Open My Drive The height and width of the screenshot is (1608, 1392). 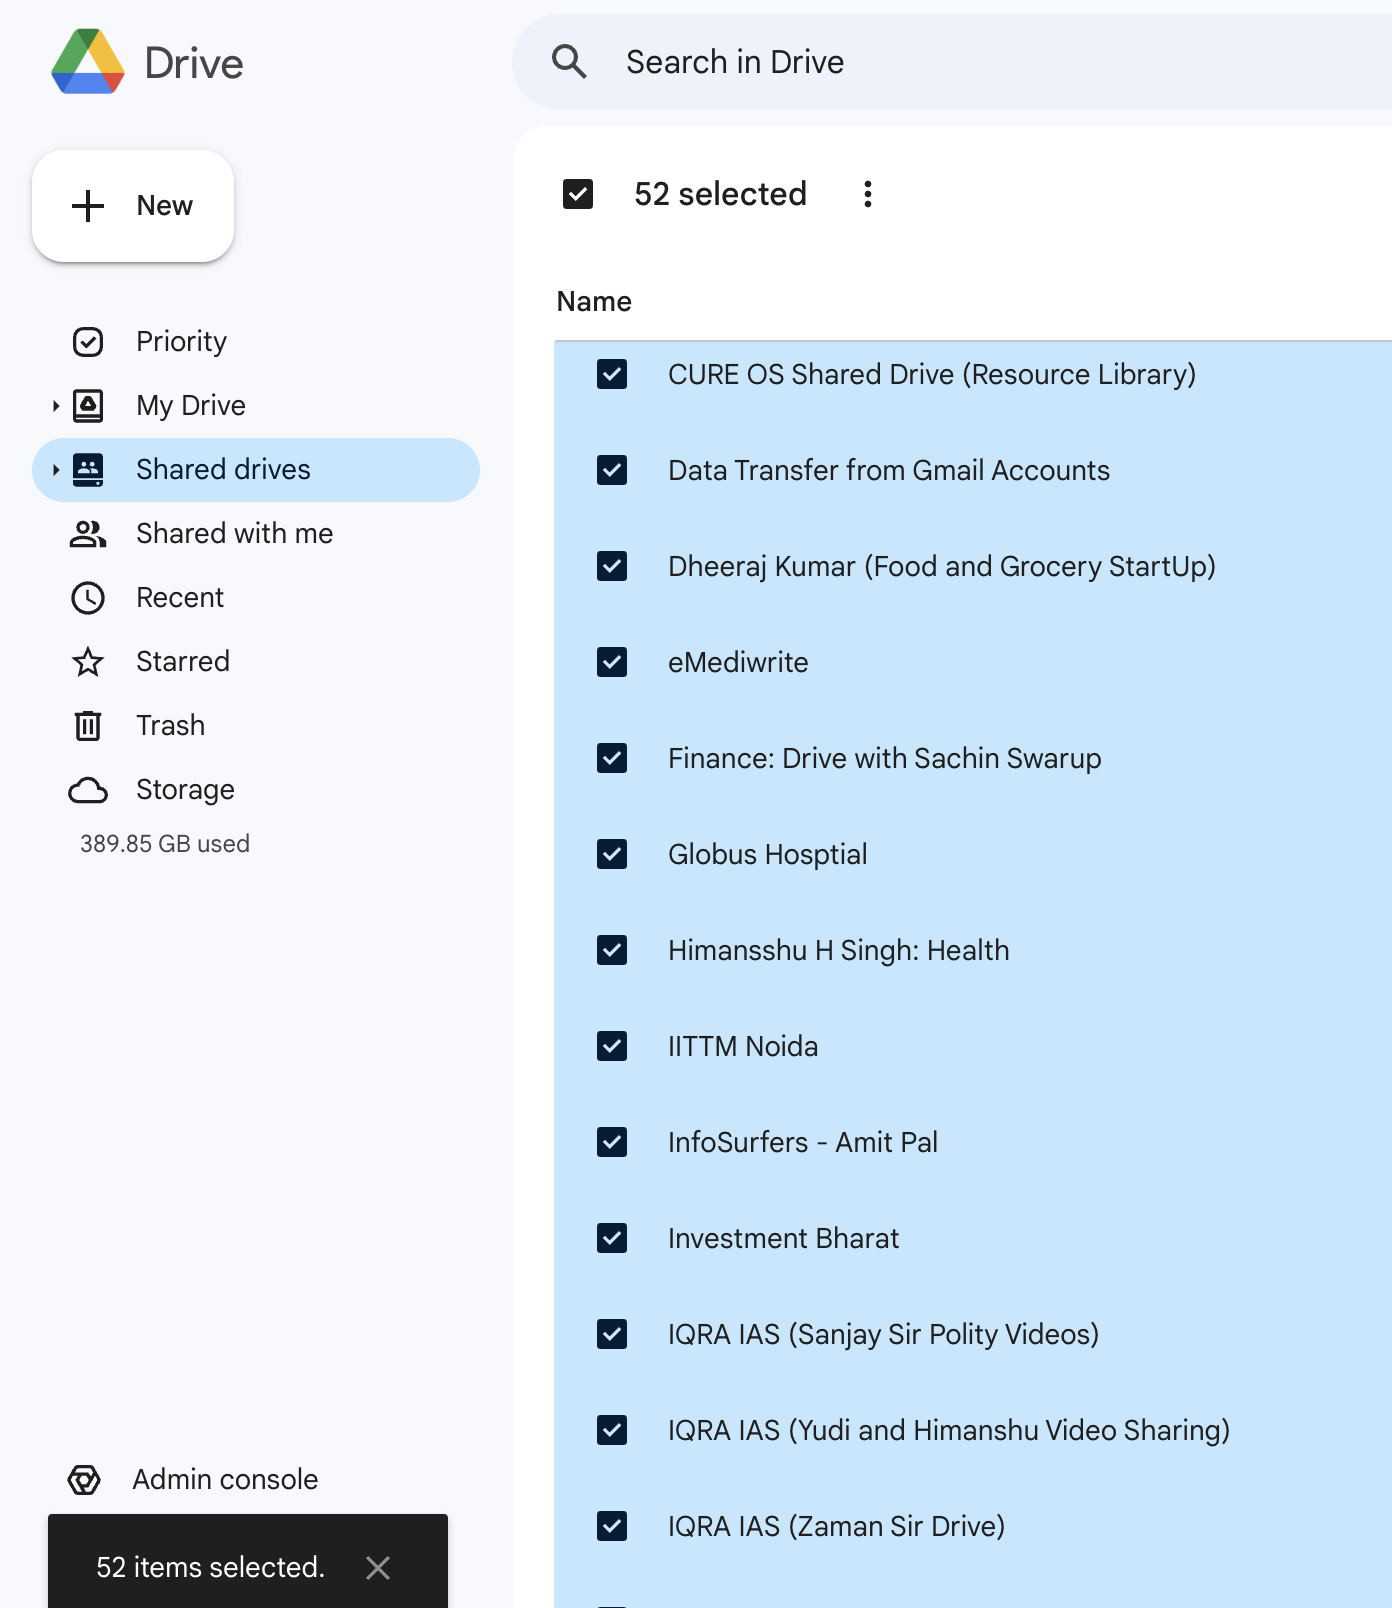click(191, 406)
